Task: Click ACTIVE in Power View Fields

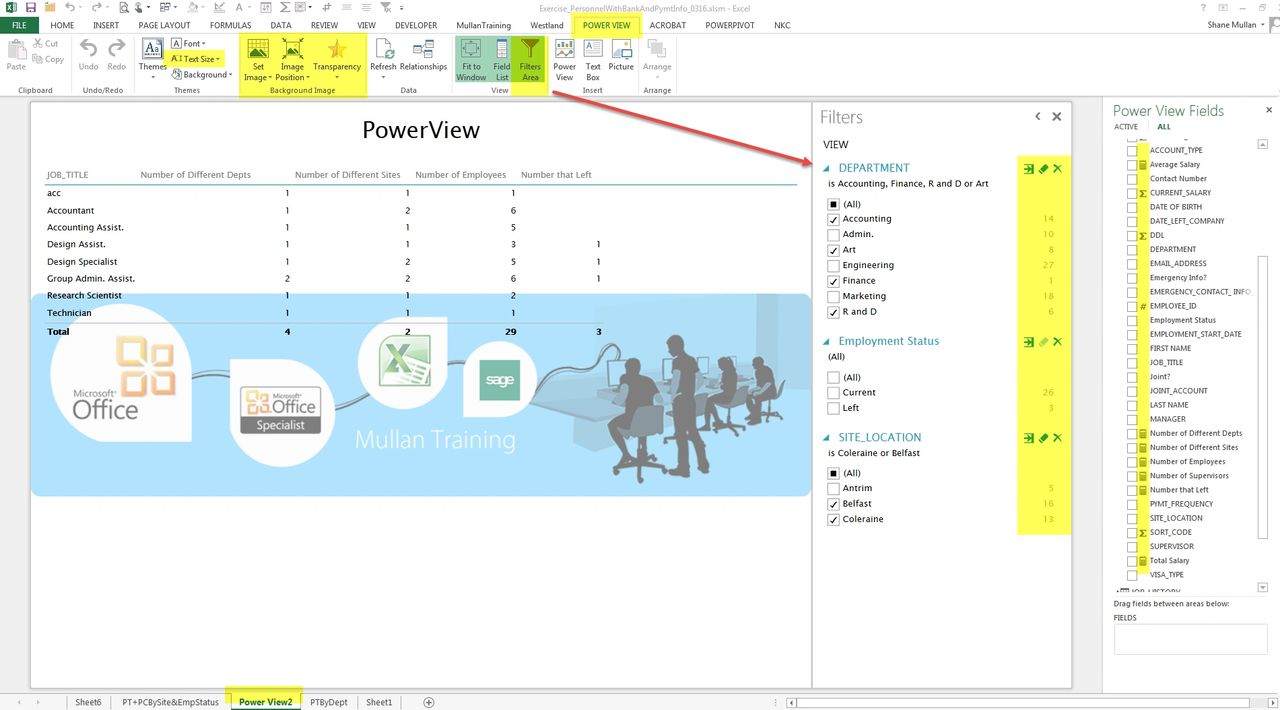Action: pos(1125,127)
